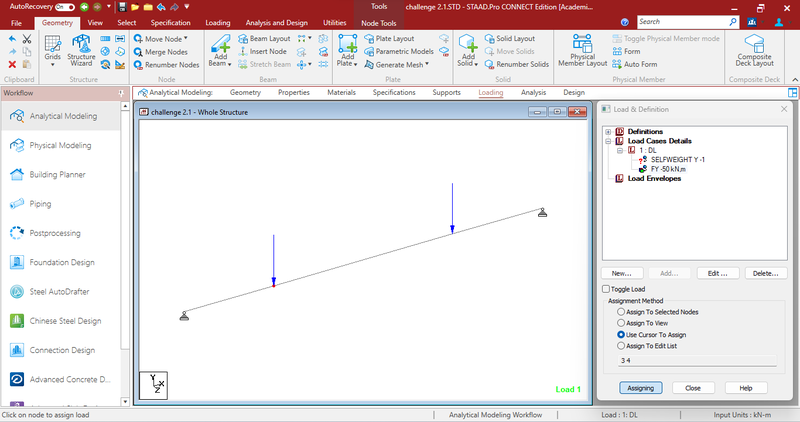Viewport: 800px width, 422px height.
Task: Expand the Definitions tree node
Action: click(x=608, y=132)
